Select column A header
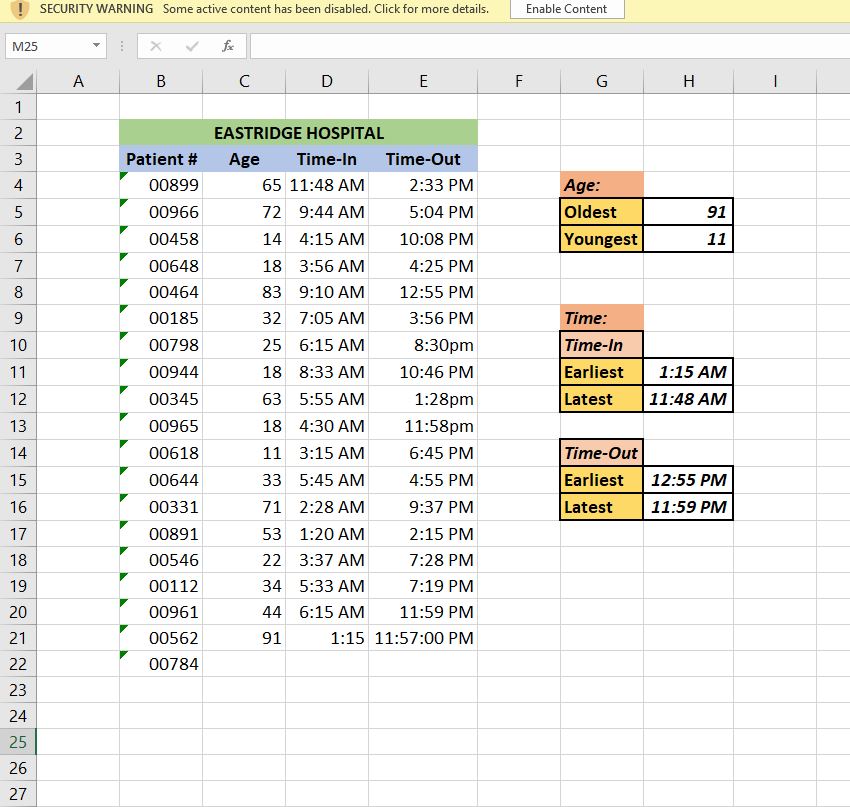 (78, 81)
